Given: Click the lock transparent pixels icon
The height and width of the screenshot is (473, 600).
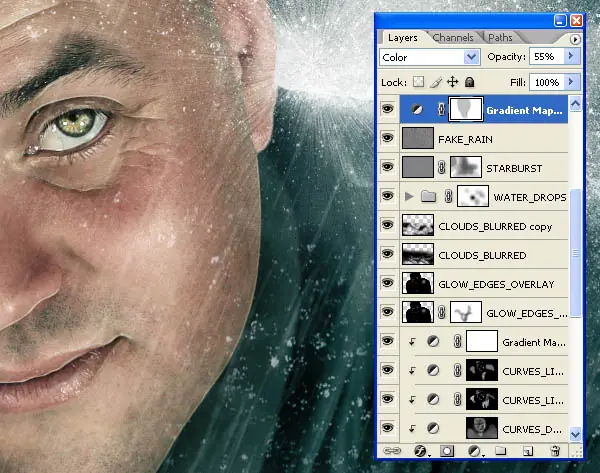Looking at the screenshot, I should tap(419, 82).
